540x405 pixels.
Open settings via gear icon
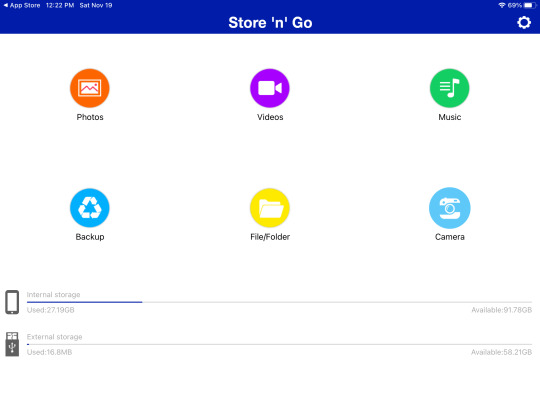[x=524, y=23]
